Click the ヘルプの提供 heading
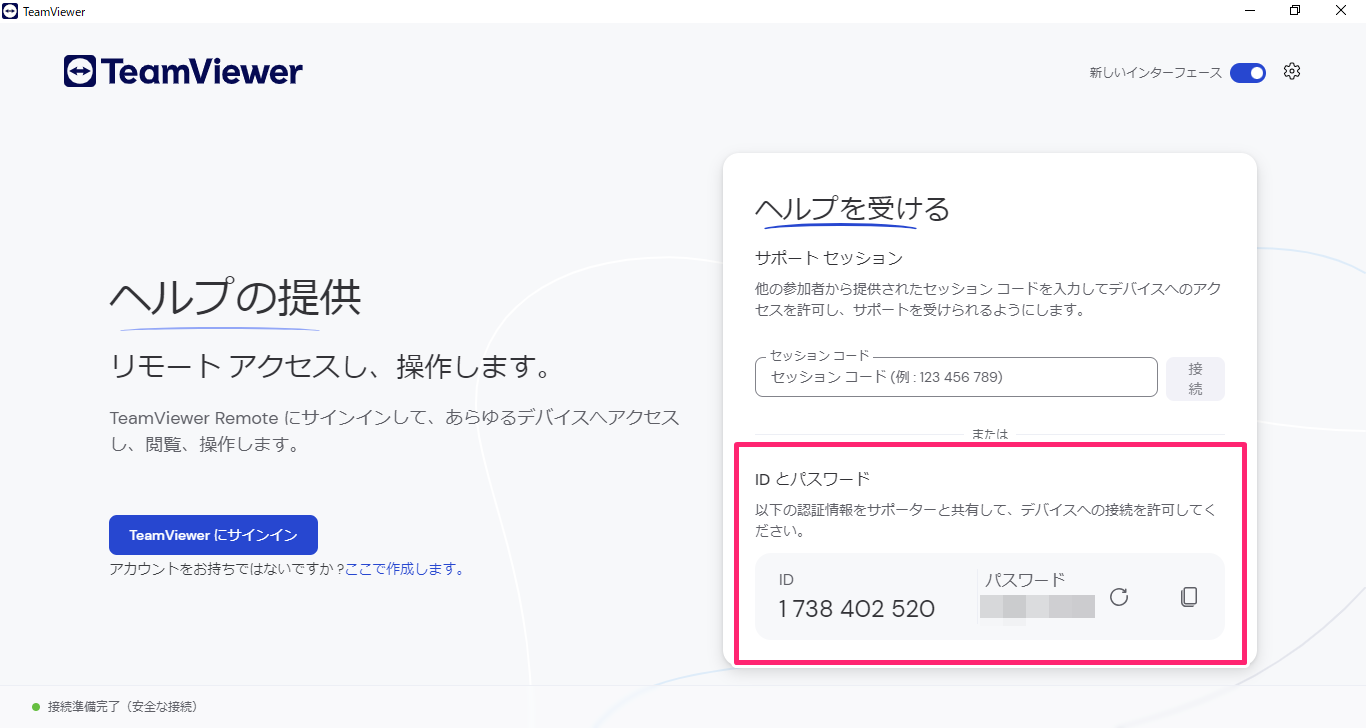Viewport: 1366px width, 728px height. pos(235,298)
